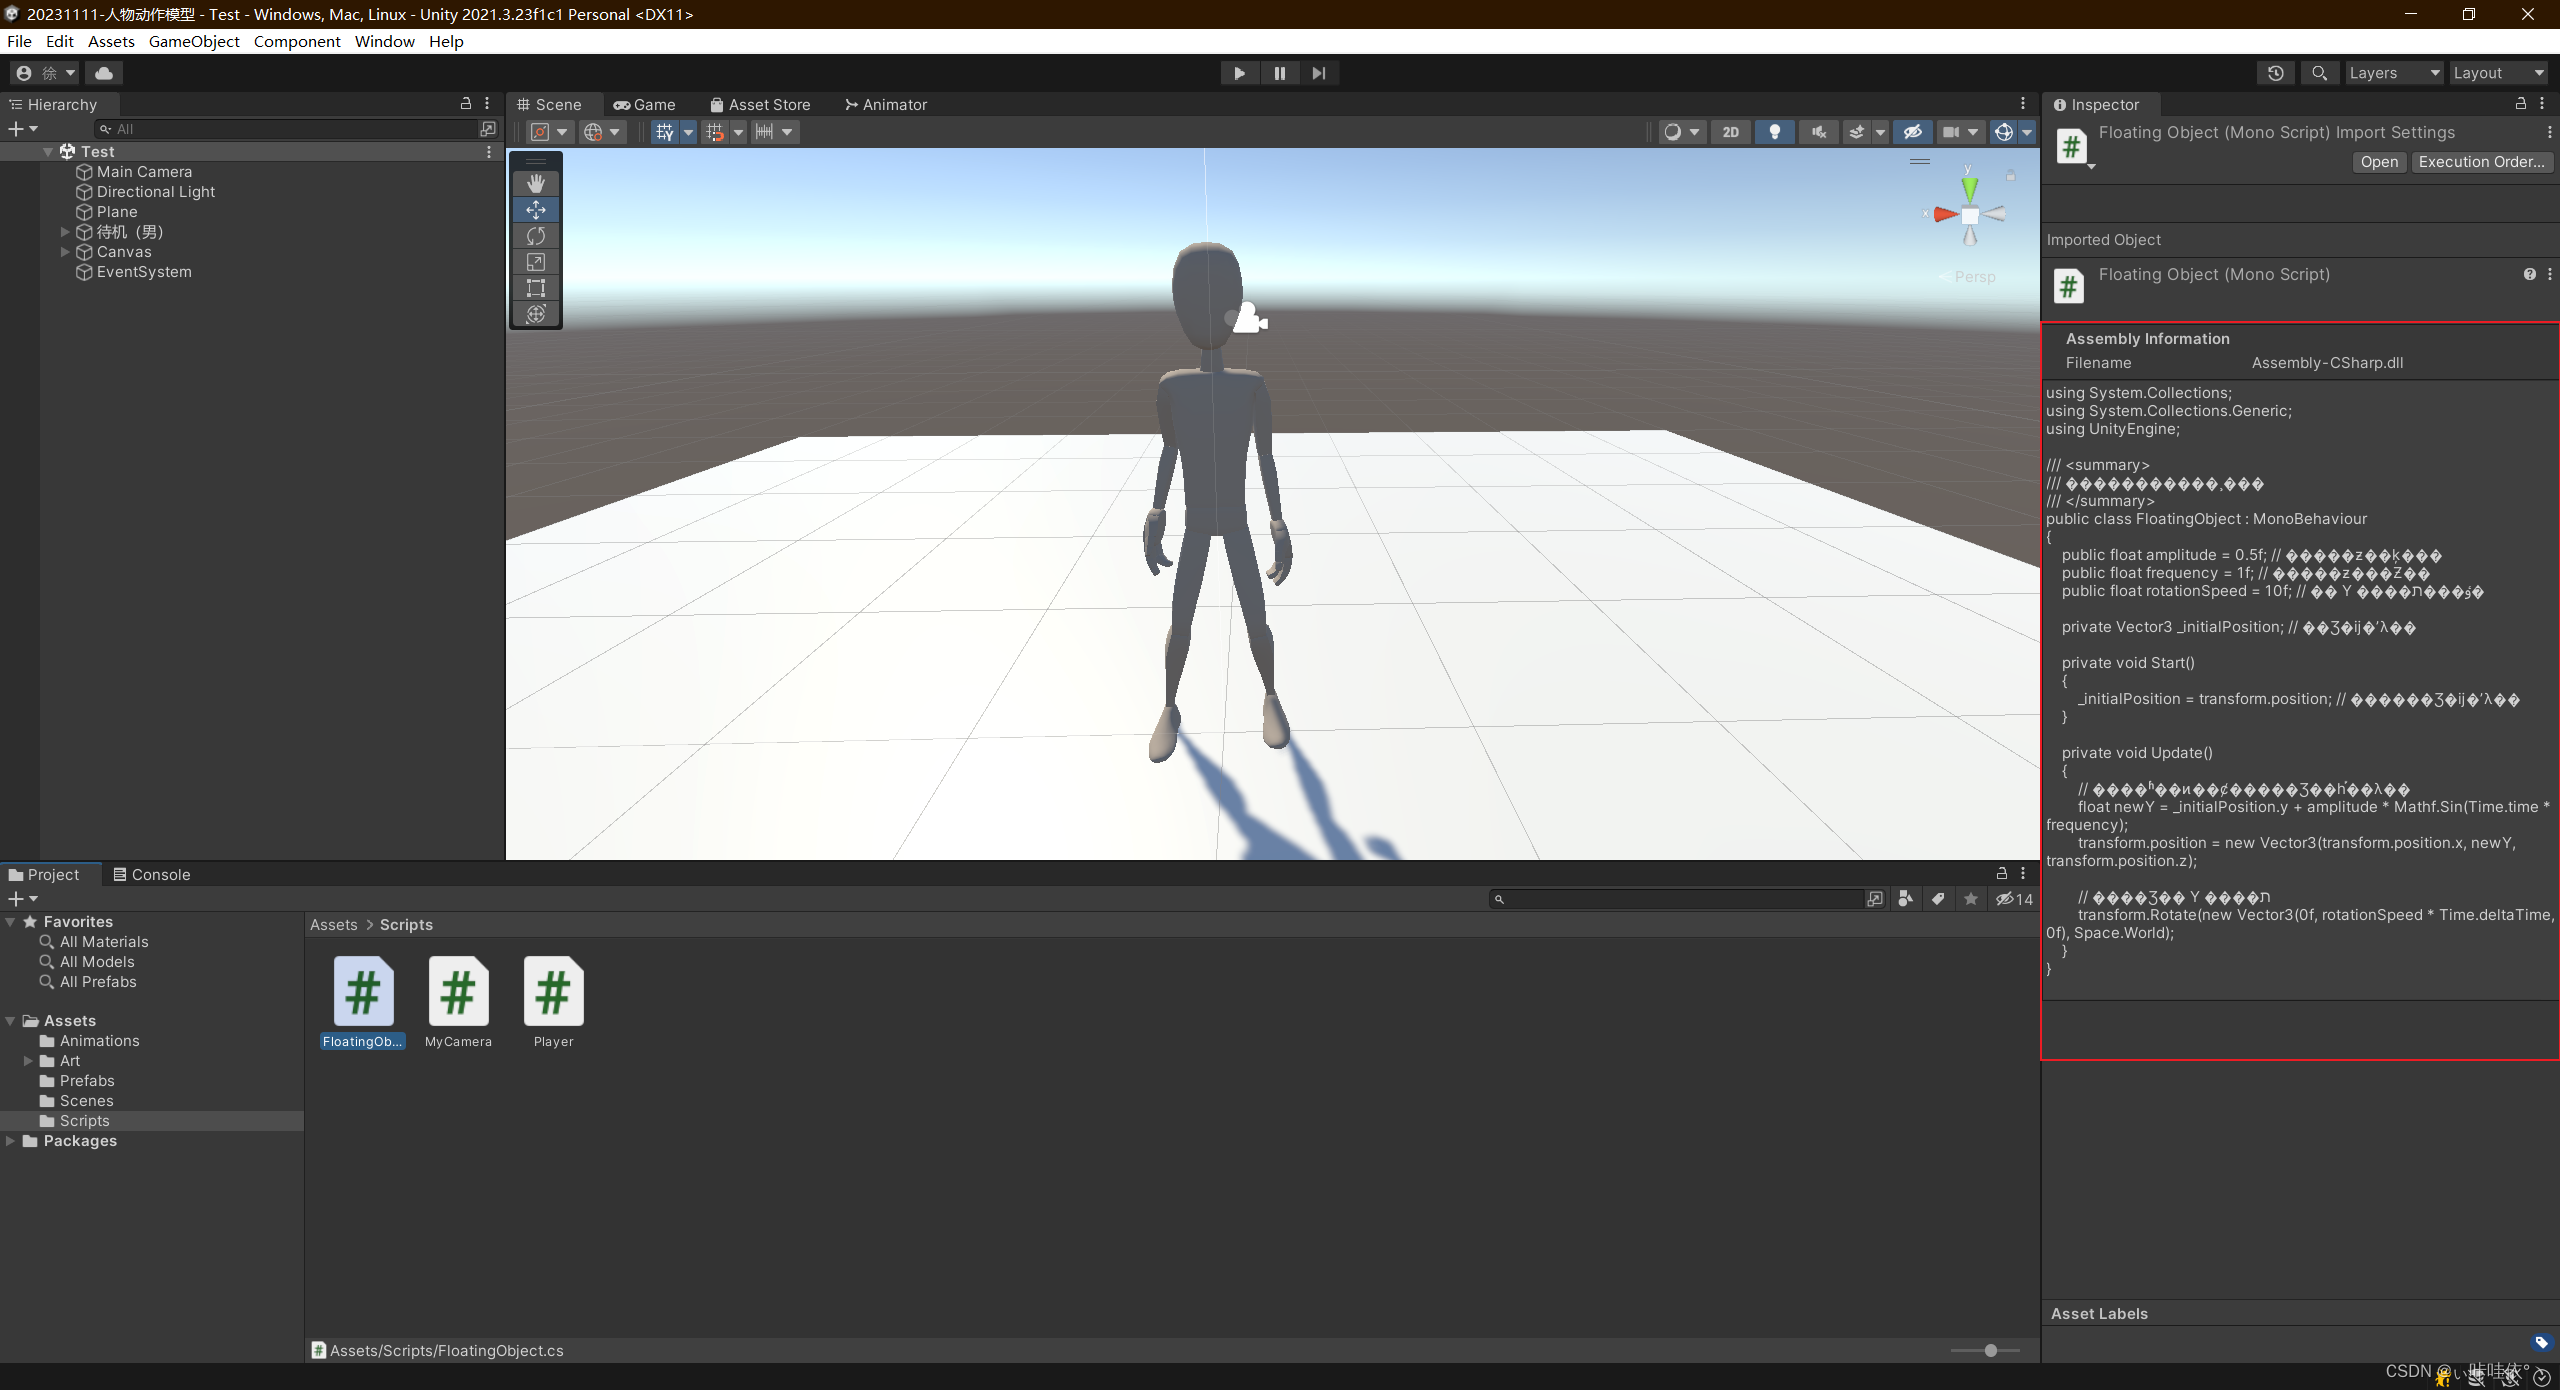Toggle hidden packages visibility count 14

2015,899
